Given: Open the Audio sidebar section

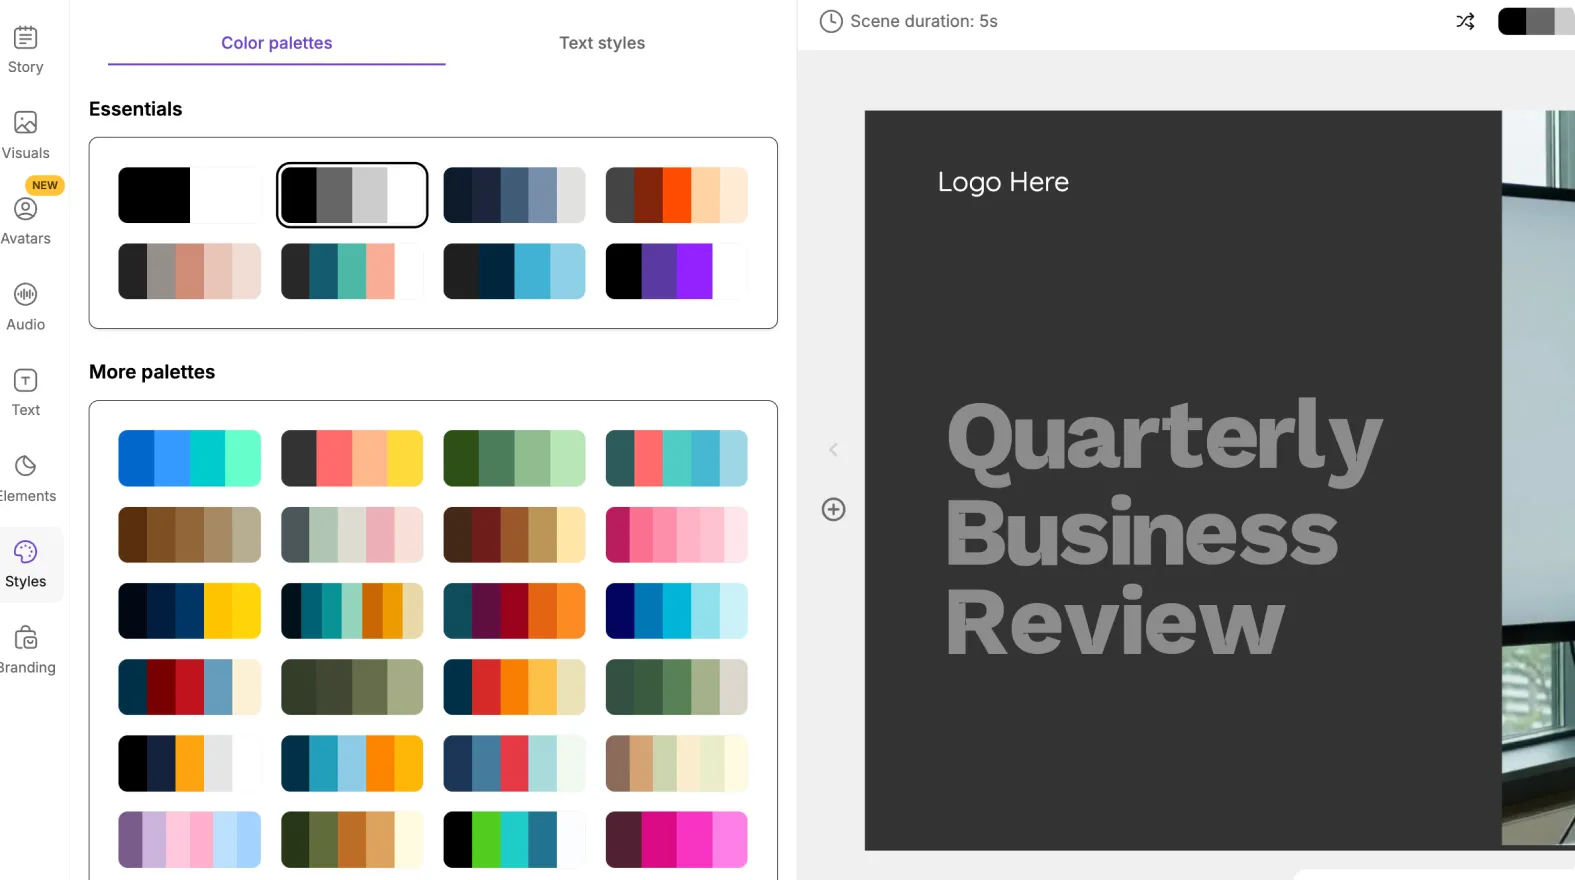Looking at the screenshot, I should [x=26, y=308].
